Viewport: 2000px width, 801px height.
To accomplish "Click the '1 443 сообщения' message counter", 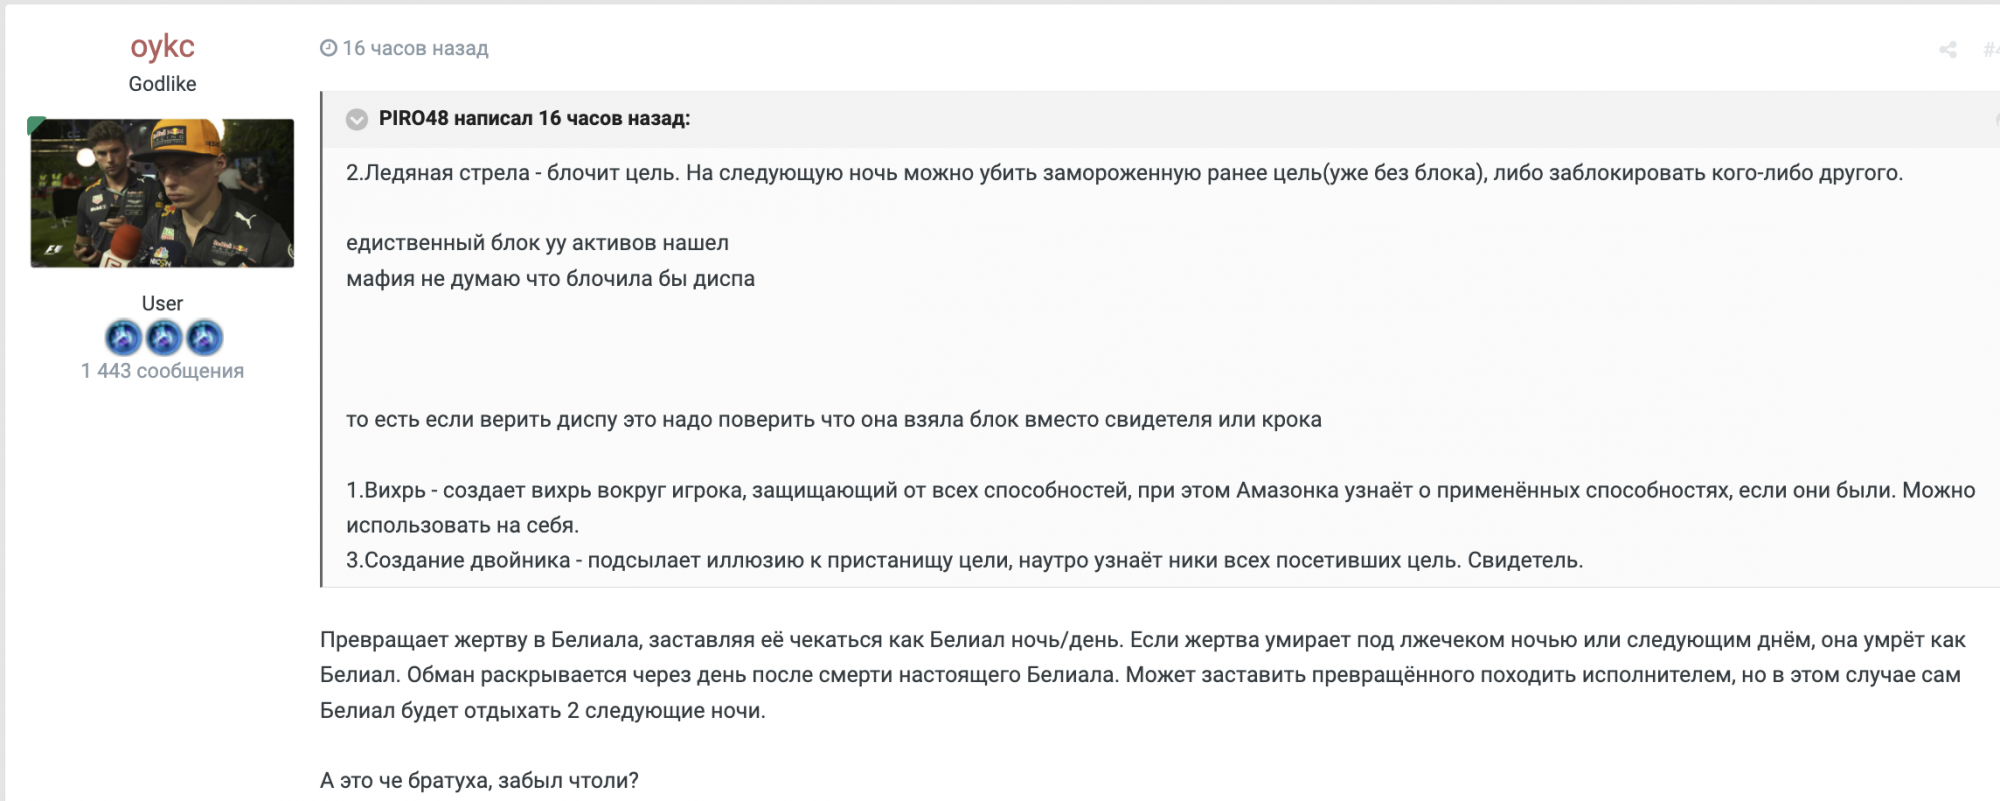I will point(162,370).
